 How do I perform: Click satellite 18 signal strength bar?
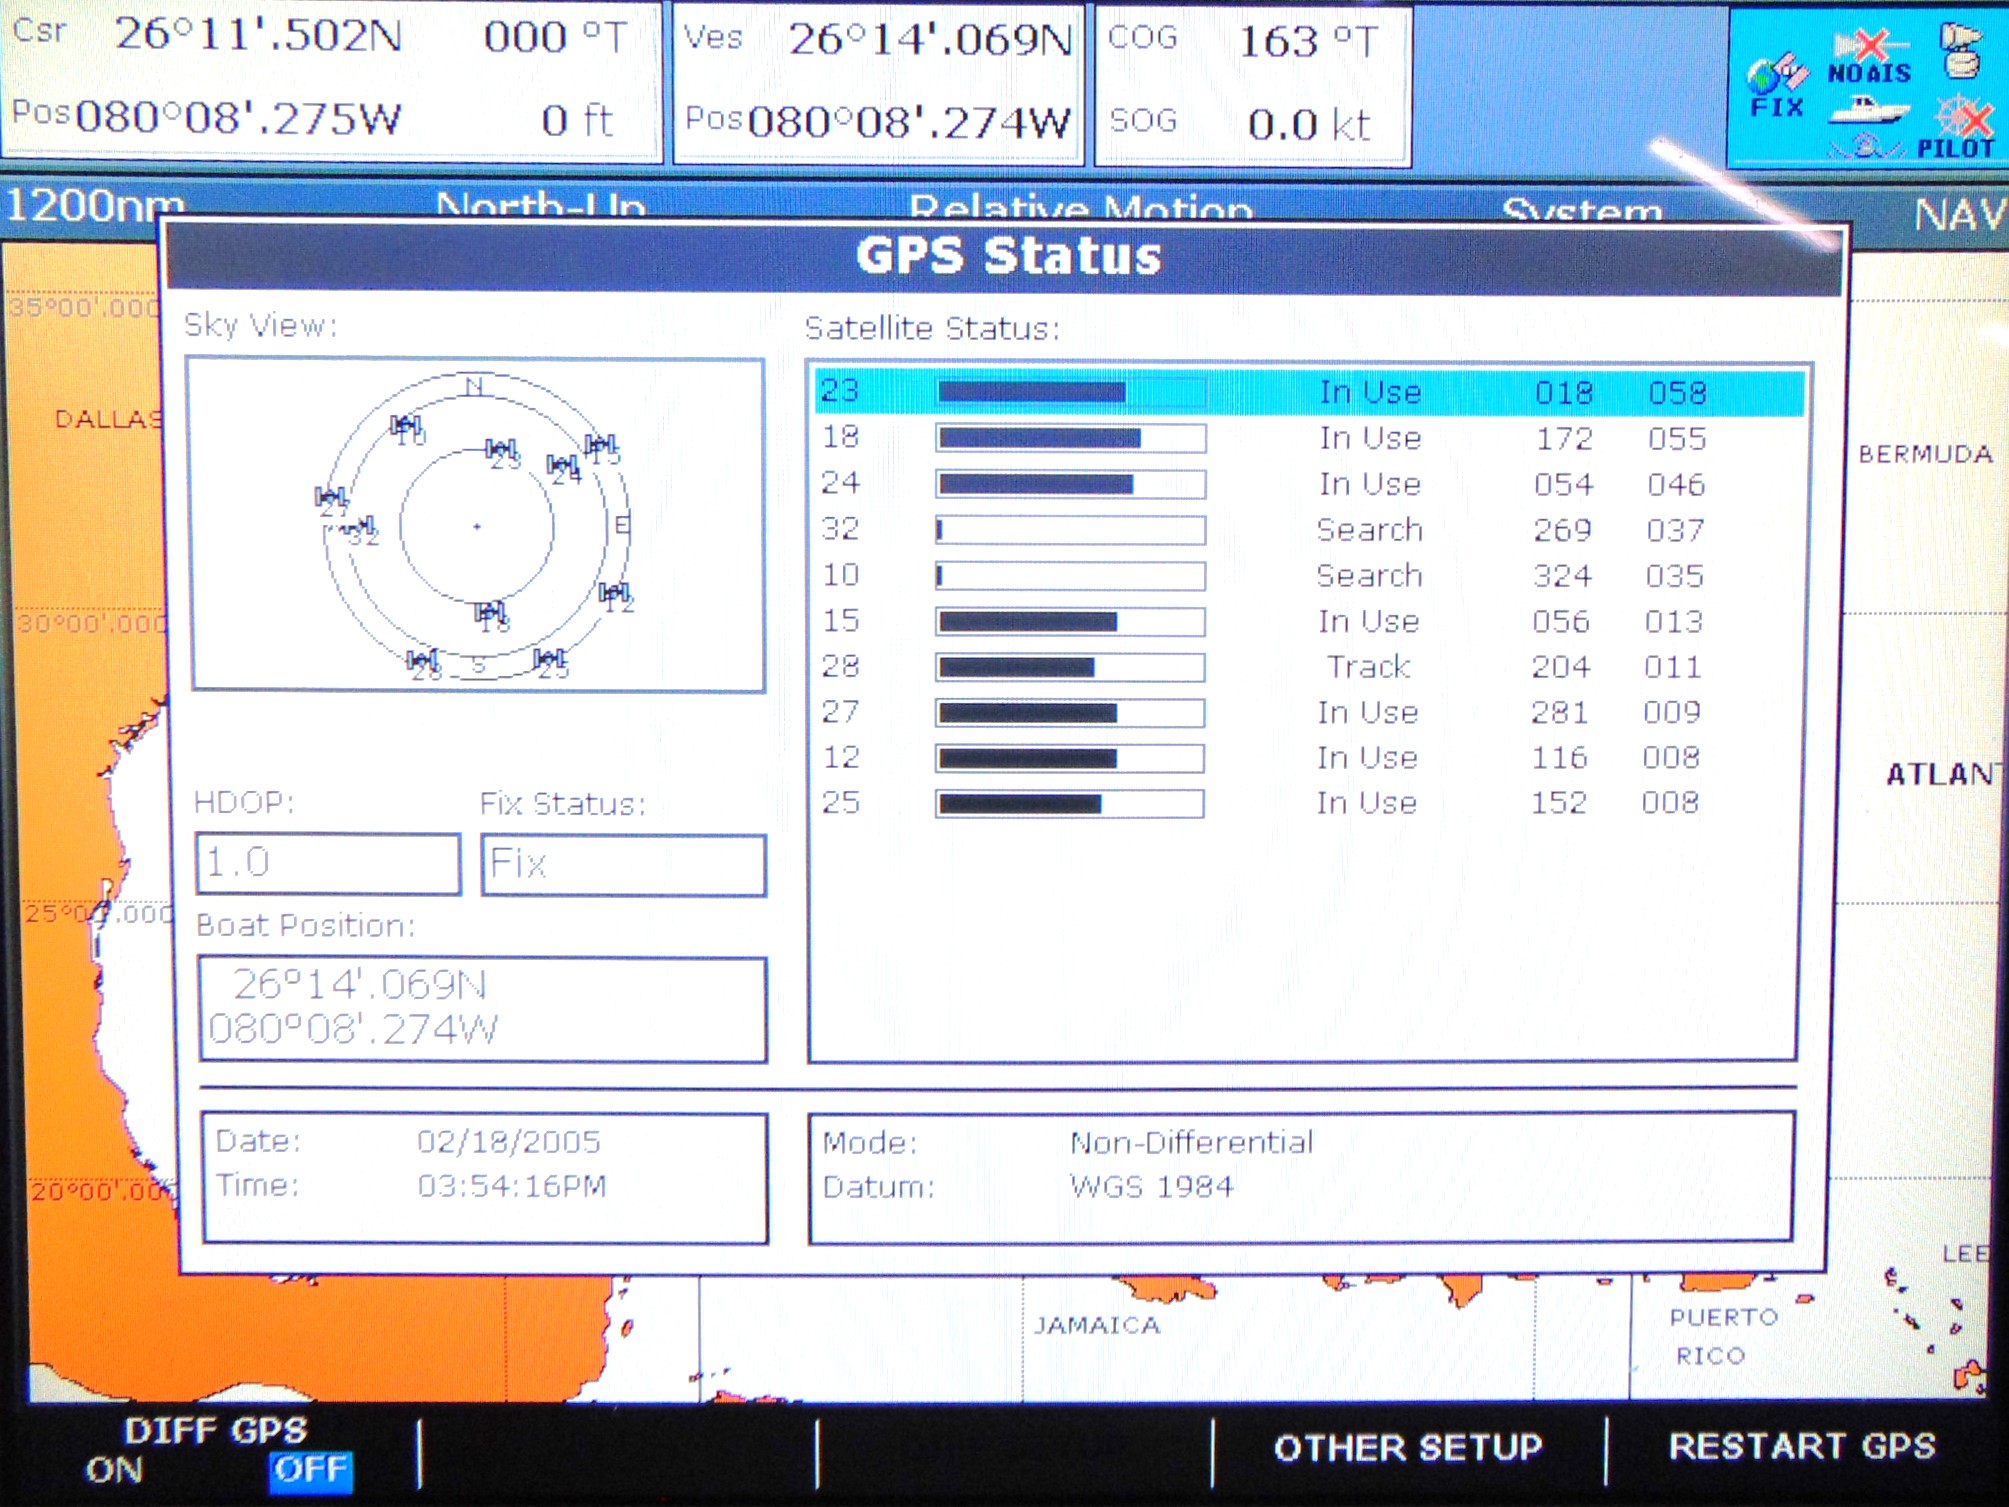[1070, 438]
